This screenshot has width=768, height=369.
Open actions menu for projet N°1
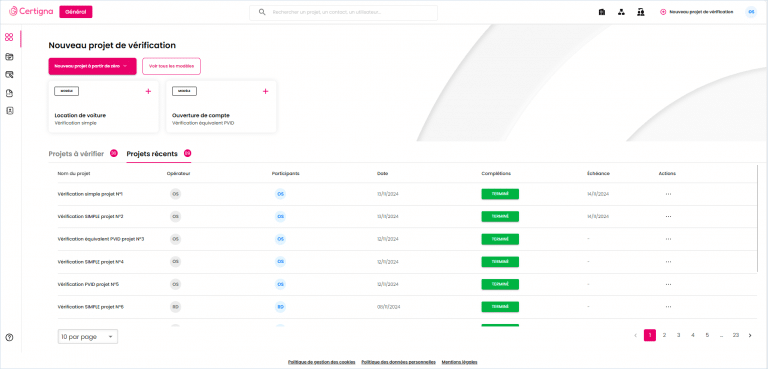(669, 194)
